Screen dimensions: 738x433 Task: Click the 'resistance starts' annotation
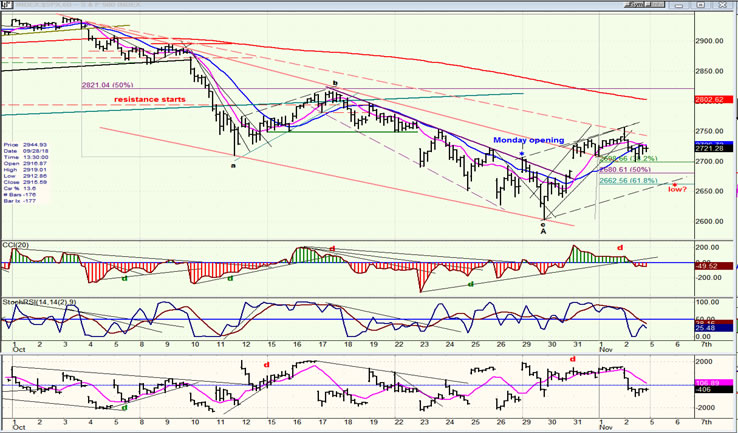(x=150, y=99)
